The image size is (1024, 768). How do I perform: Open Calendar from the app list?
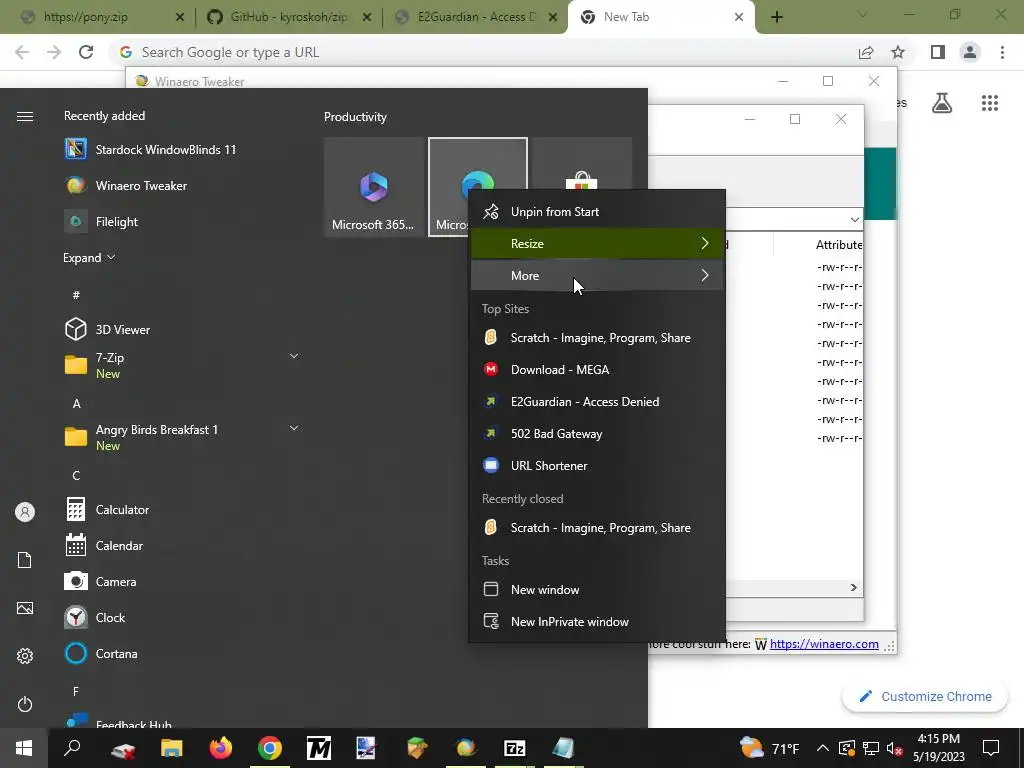[104, 545]
